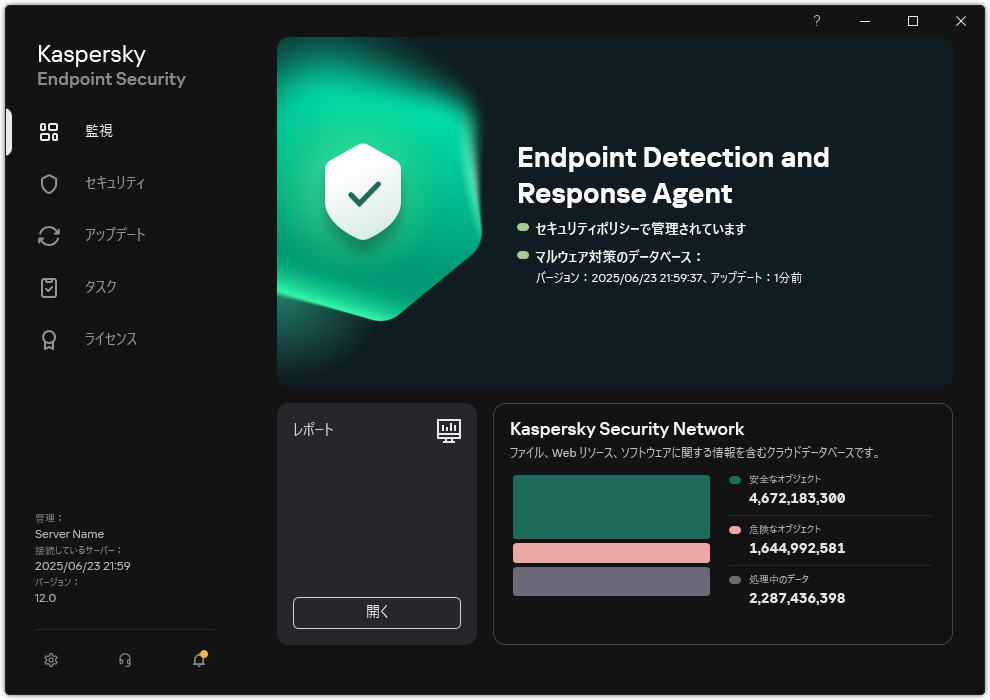Click the タスク clipboard icon
This screenshot has height=700, width=990.
49,287
